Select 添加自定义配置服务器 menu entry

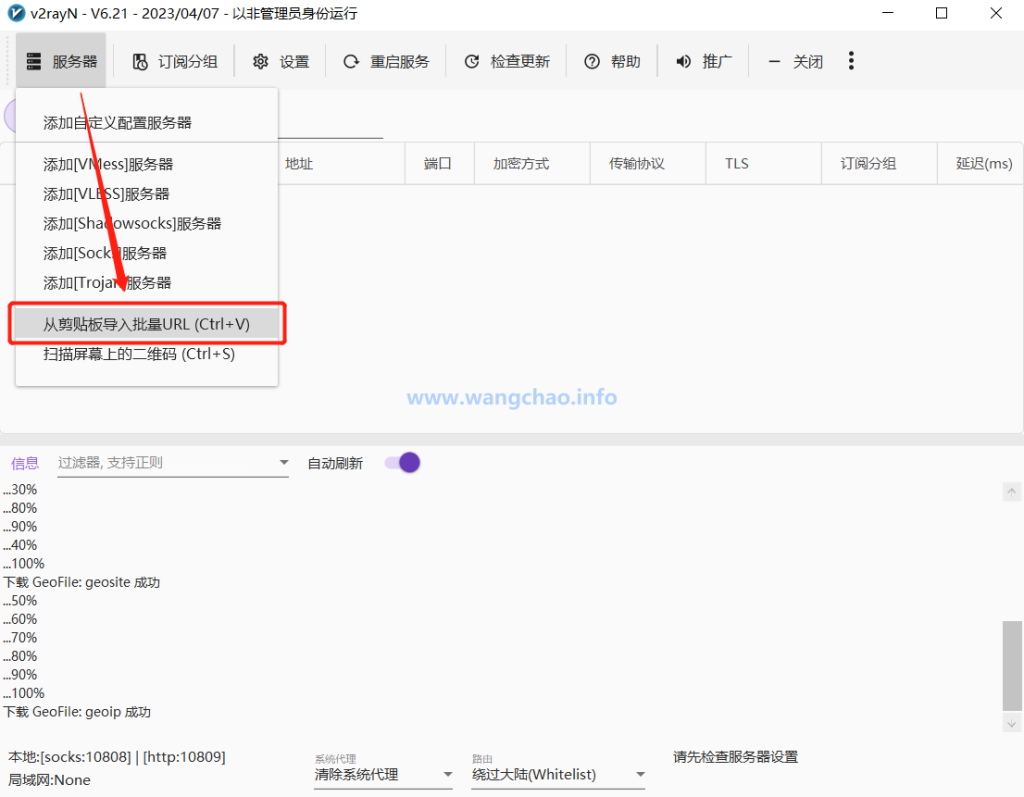coord(147,123)
